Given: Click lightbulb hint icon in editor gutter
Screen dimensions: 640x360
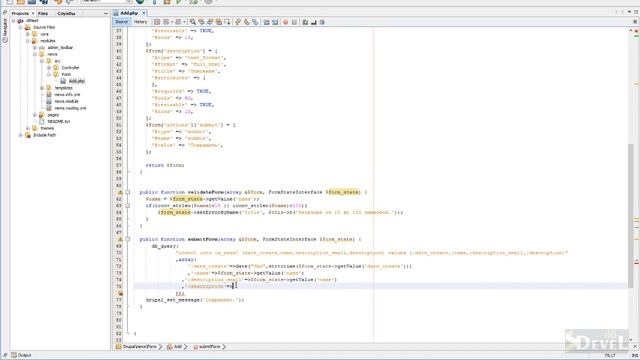Looking at the screenshot, I should 120,293.
